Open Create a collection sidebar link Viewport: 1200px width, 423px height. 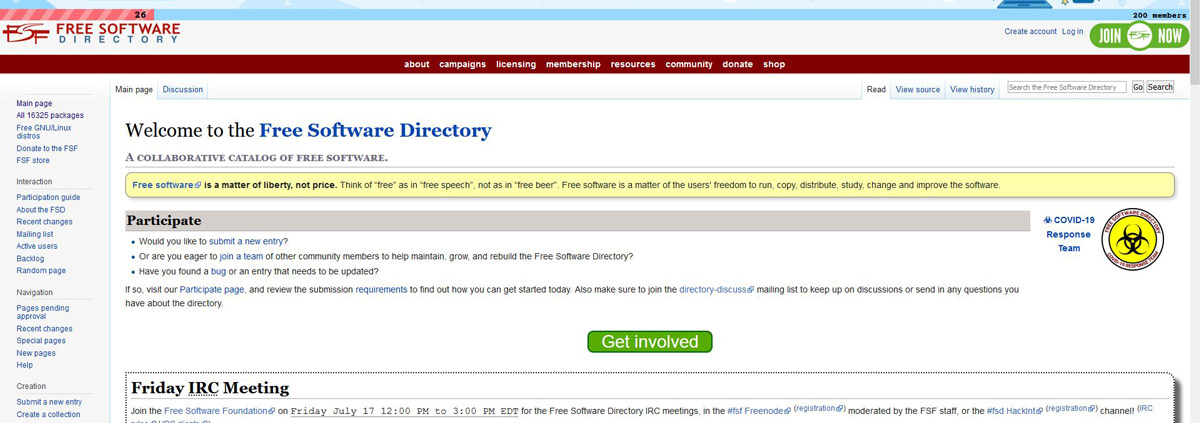[x=48, y=414]
